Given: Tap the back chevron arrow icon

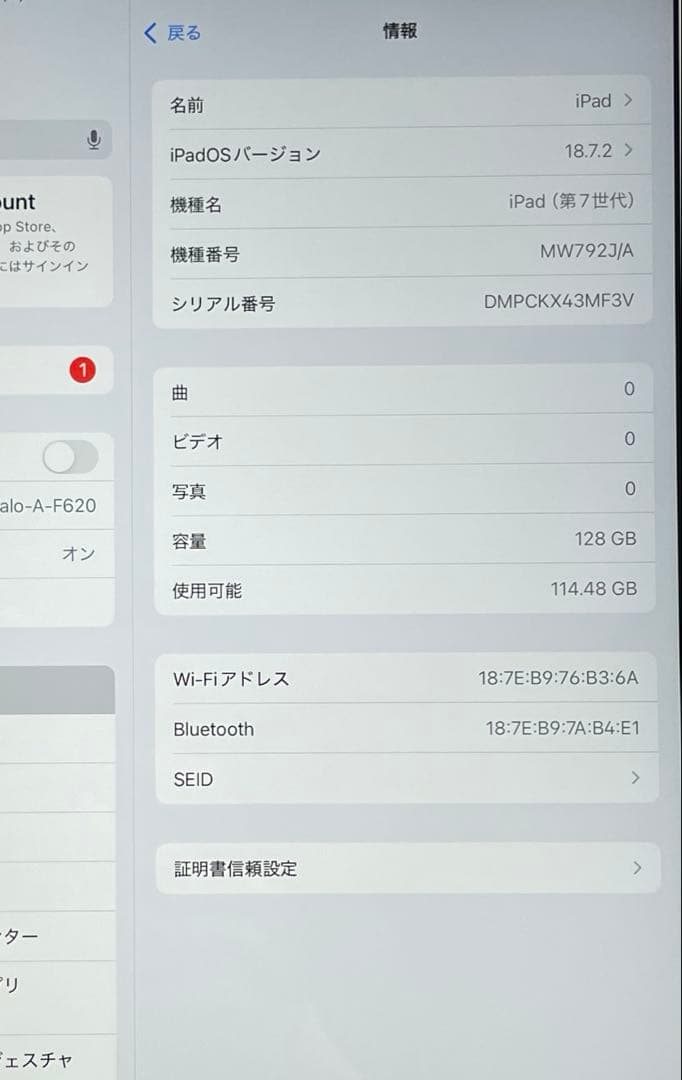Looking at the screenshot, I should tap(150, 32).
